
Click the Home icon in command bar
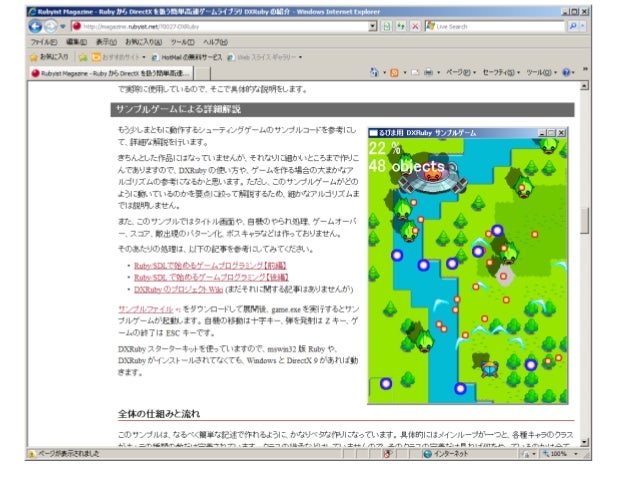pyautogui.click(x=374, y=72)
